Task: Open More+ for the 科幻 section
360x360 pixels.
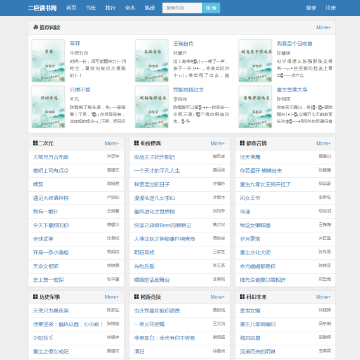Action: point(323,297)
